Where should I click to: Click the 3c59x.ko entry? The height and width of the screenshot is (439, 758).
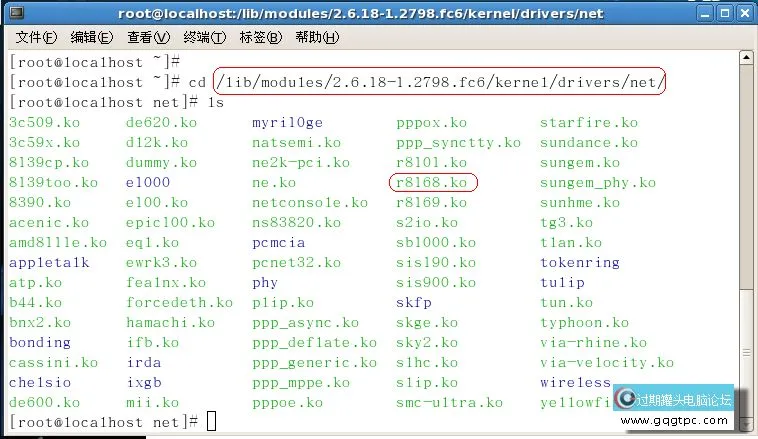point(44,143)
